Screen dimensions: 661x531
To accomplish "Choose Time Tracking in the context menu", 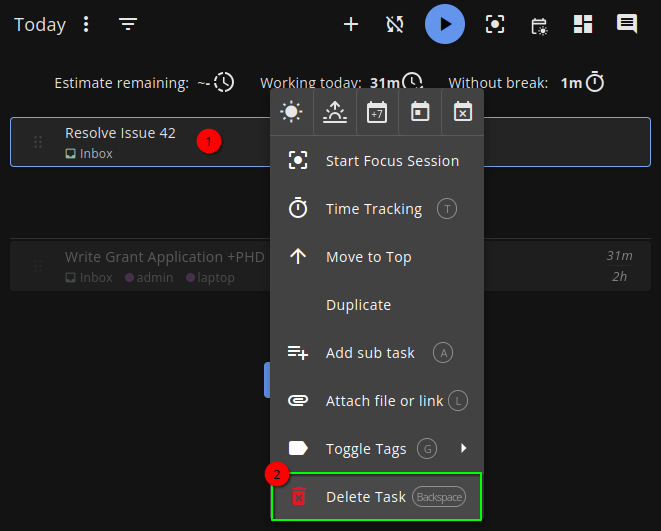I will (373, 209).
